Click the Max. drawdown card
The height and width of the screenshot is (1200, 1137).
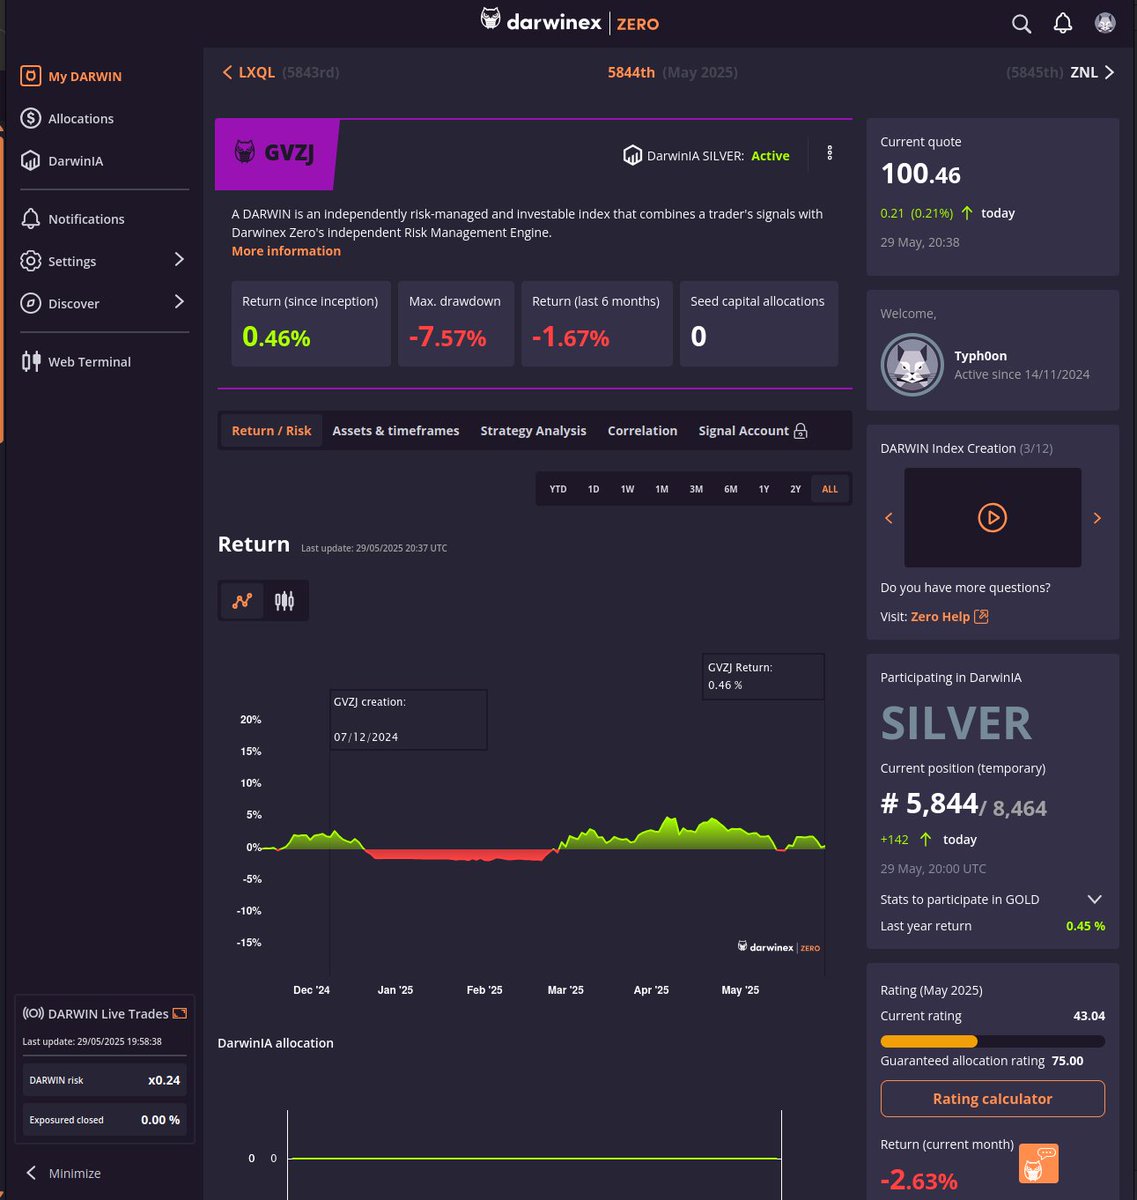tap(455, 324)
